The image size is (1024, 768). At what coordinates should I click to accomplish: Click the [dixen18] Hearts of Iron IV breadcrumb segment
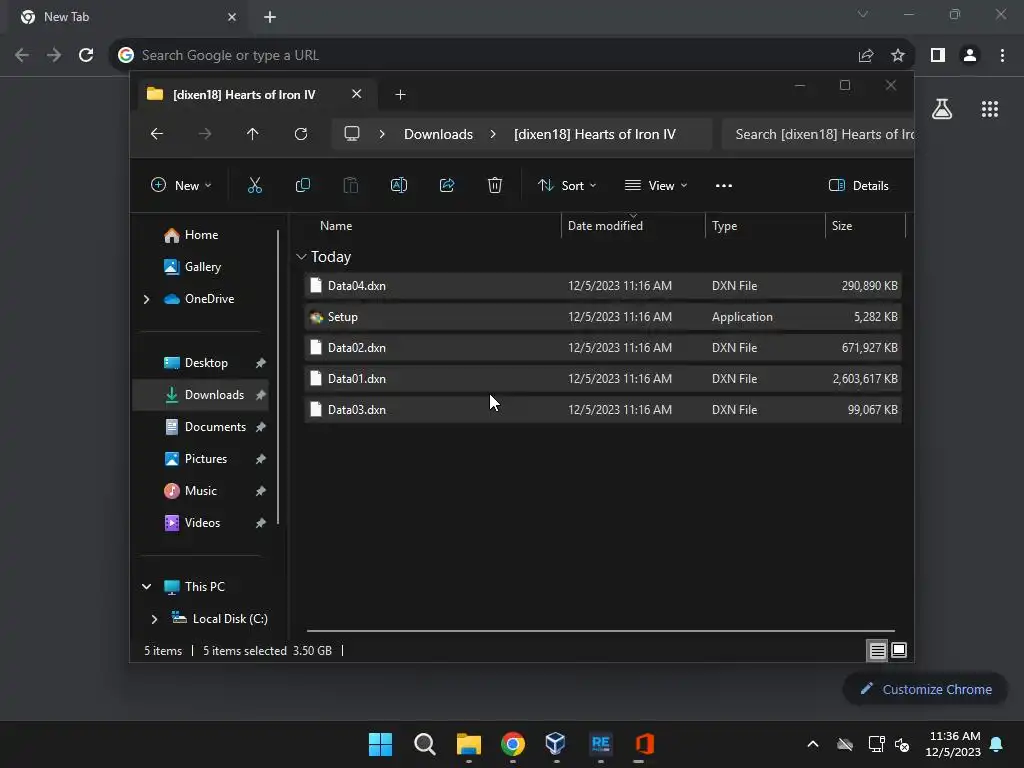coord(594,134)
